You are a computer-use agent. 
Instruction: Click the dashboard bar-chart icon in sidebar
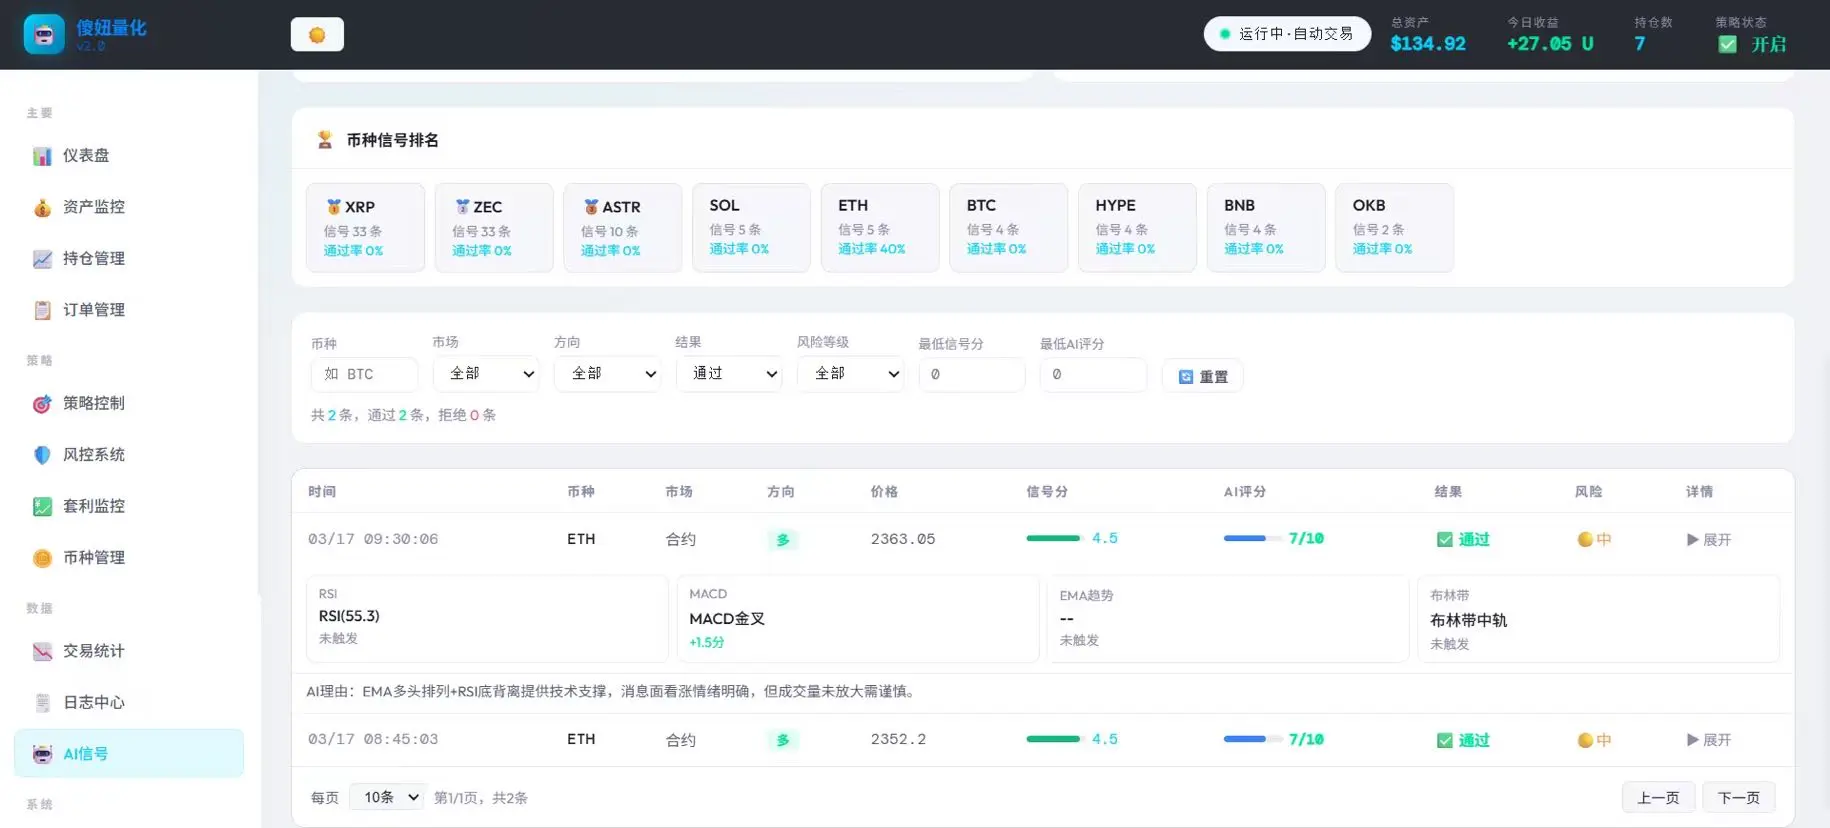(42, 156)
